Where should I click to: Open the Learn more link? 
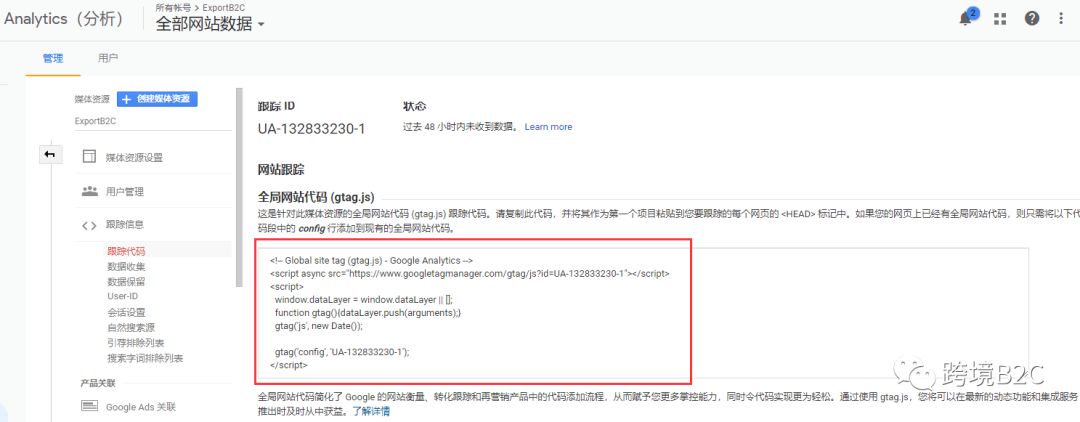click(x=548, y=127)
